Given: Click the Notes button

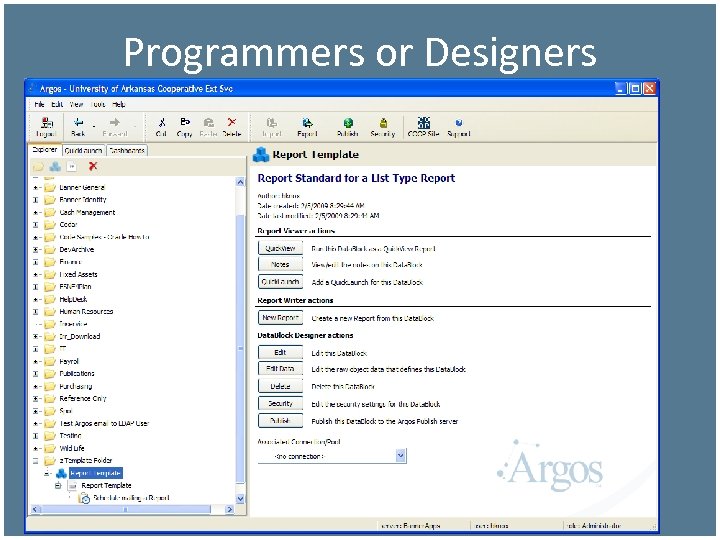Looking at the screenshot, I should point(280,264).
